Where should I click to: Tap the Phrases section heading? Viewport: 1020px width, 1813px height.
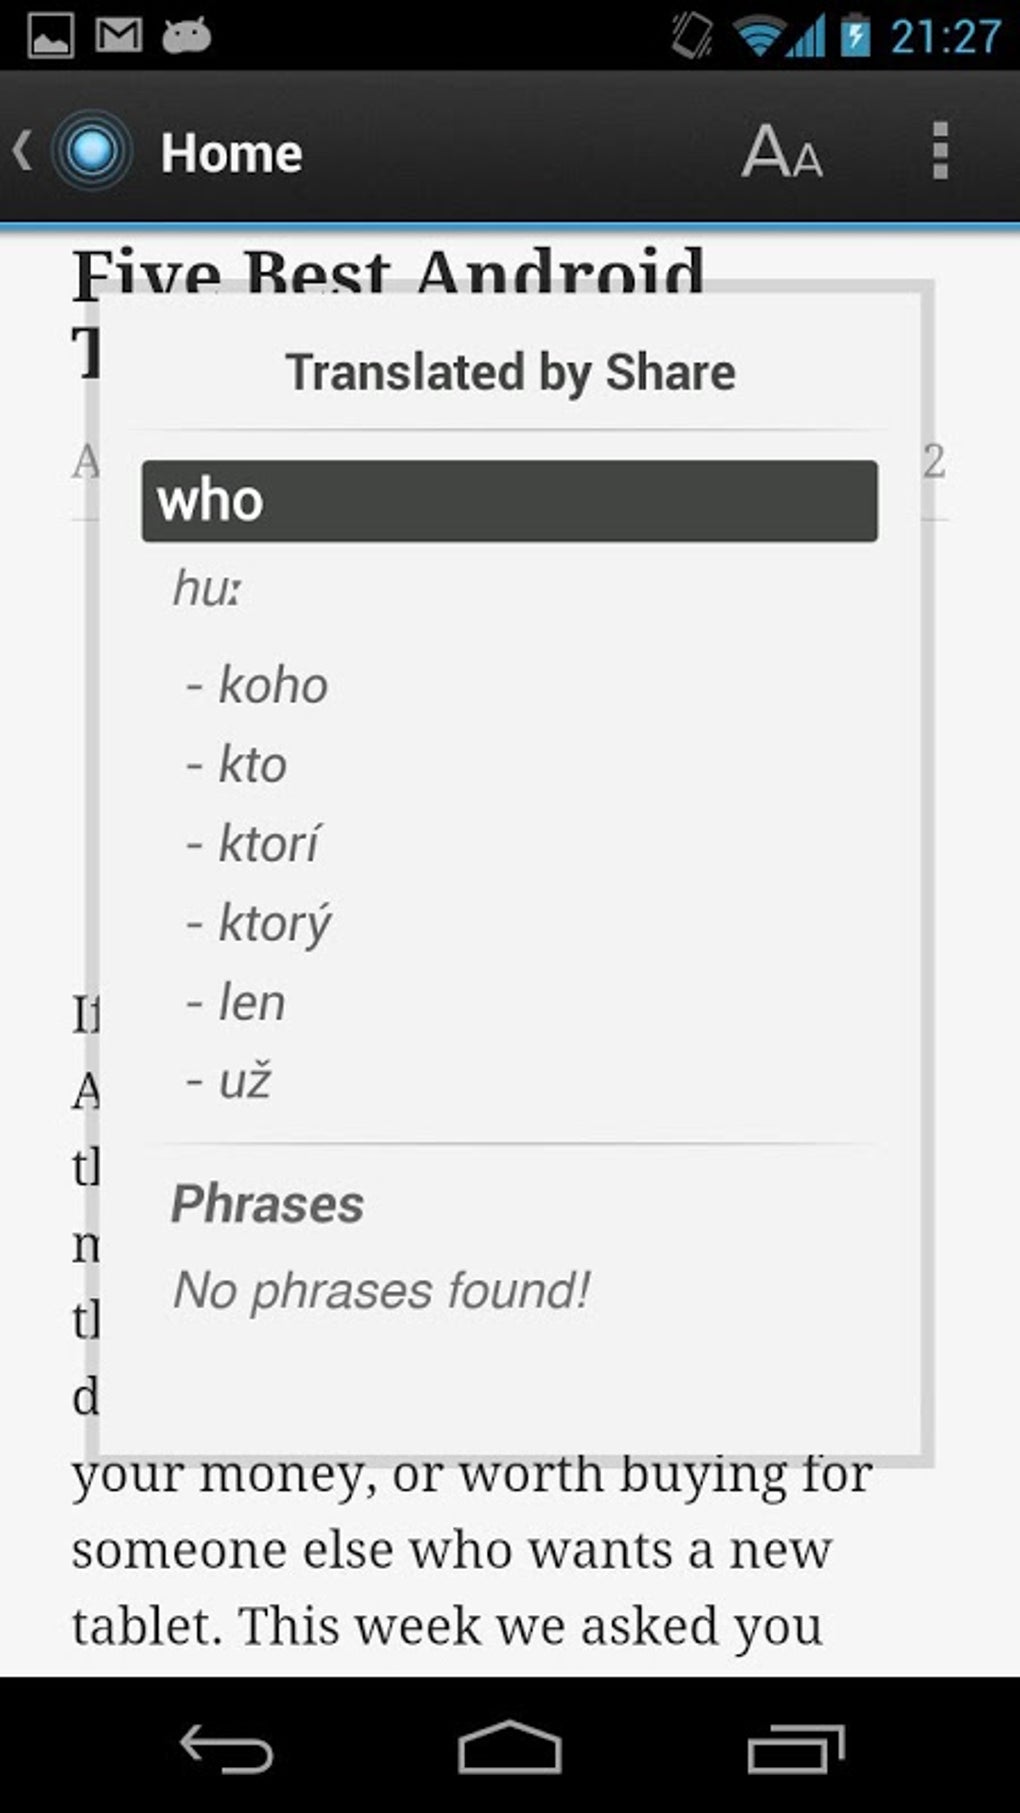click(267, 1204)
